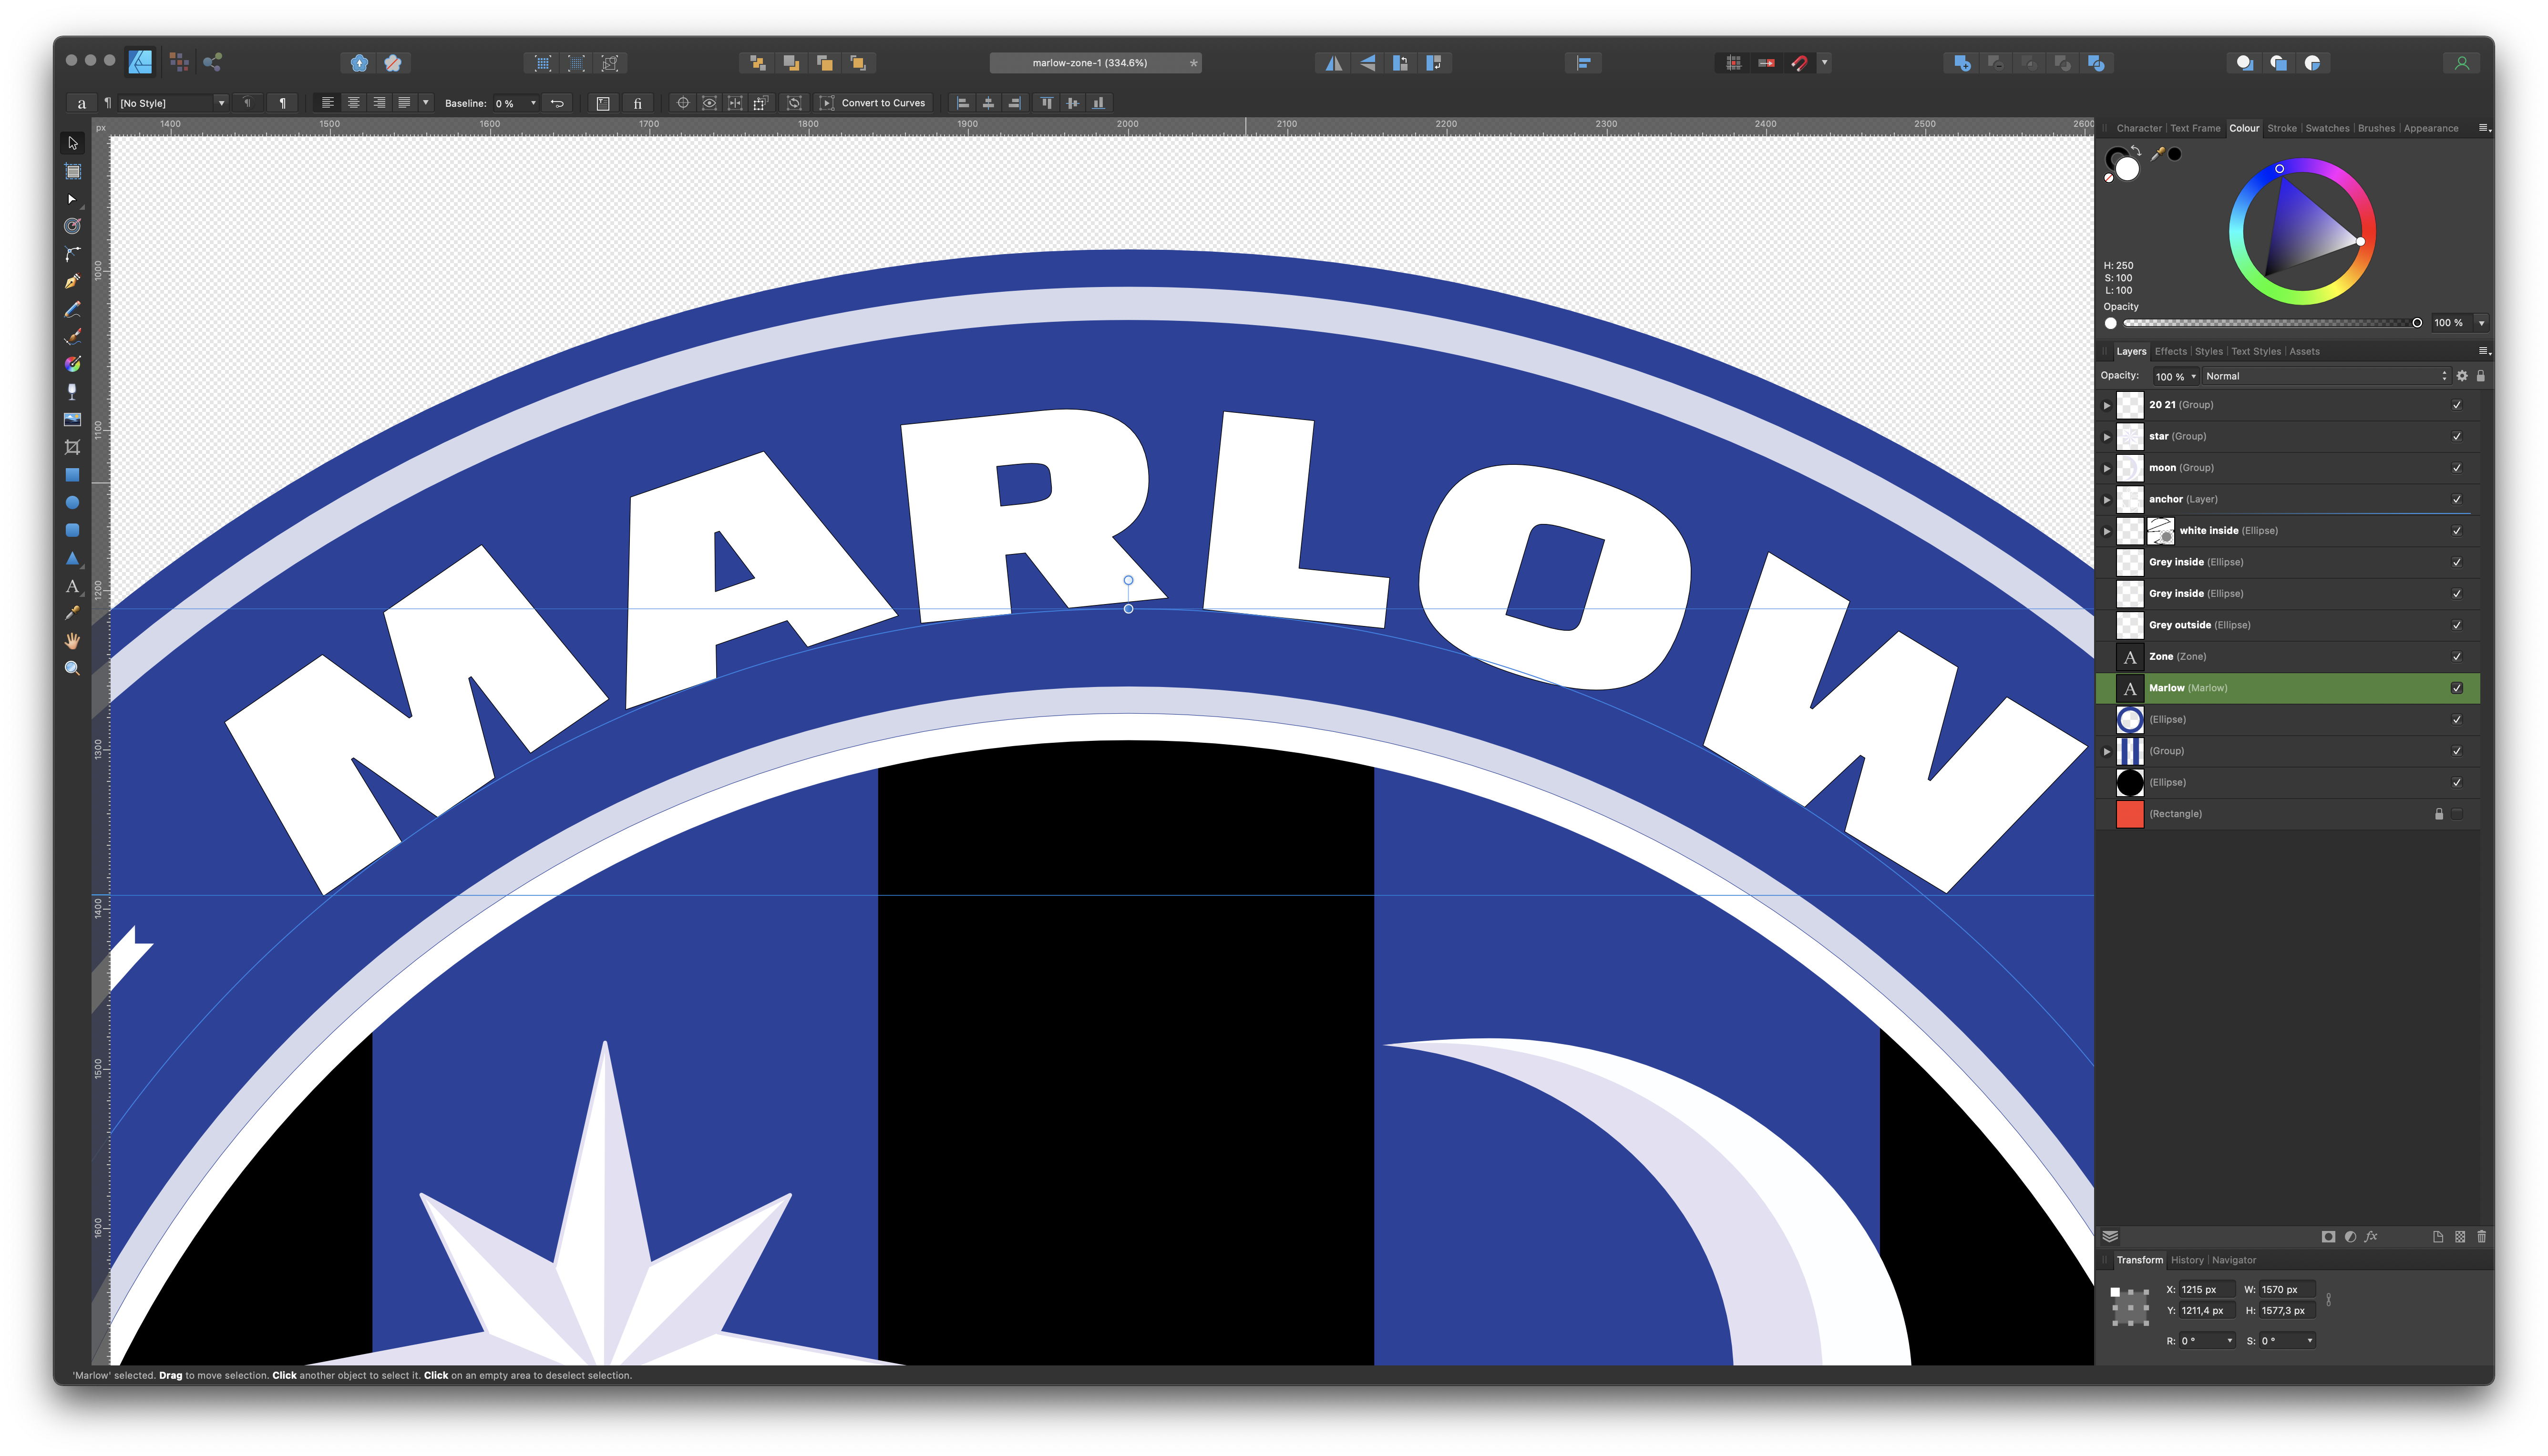Open the layer blend mode 'Normal' dropdown
This screenshot has height=1456, width=2548.
(x=2326, y=376)
